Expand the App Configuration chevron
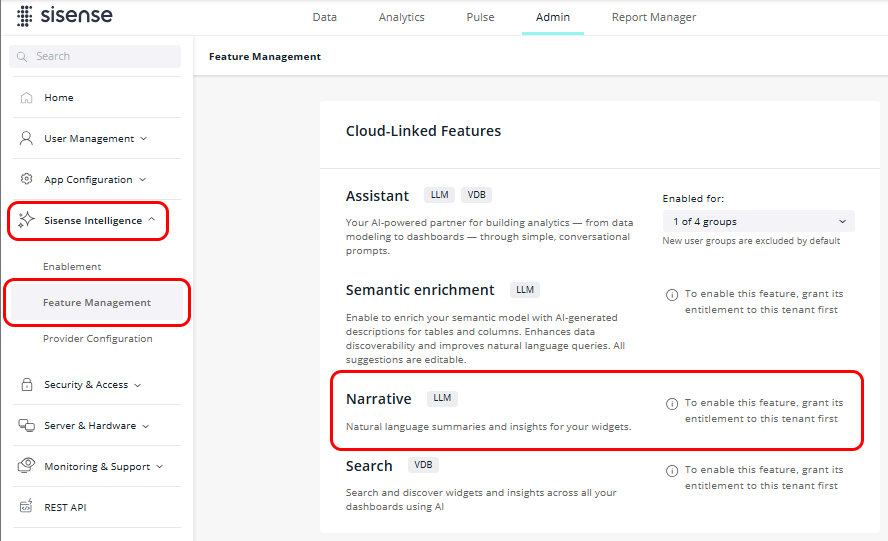The height and width of the screenshot is (541, 888). pyautogui.click(x=143, y=180)
